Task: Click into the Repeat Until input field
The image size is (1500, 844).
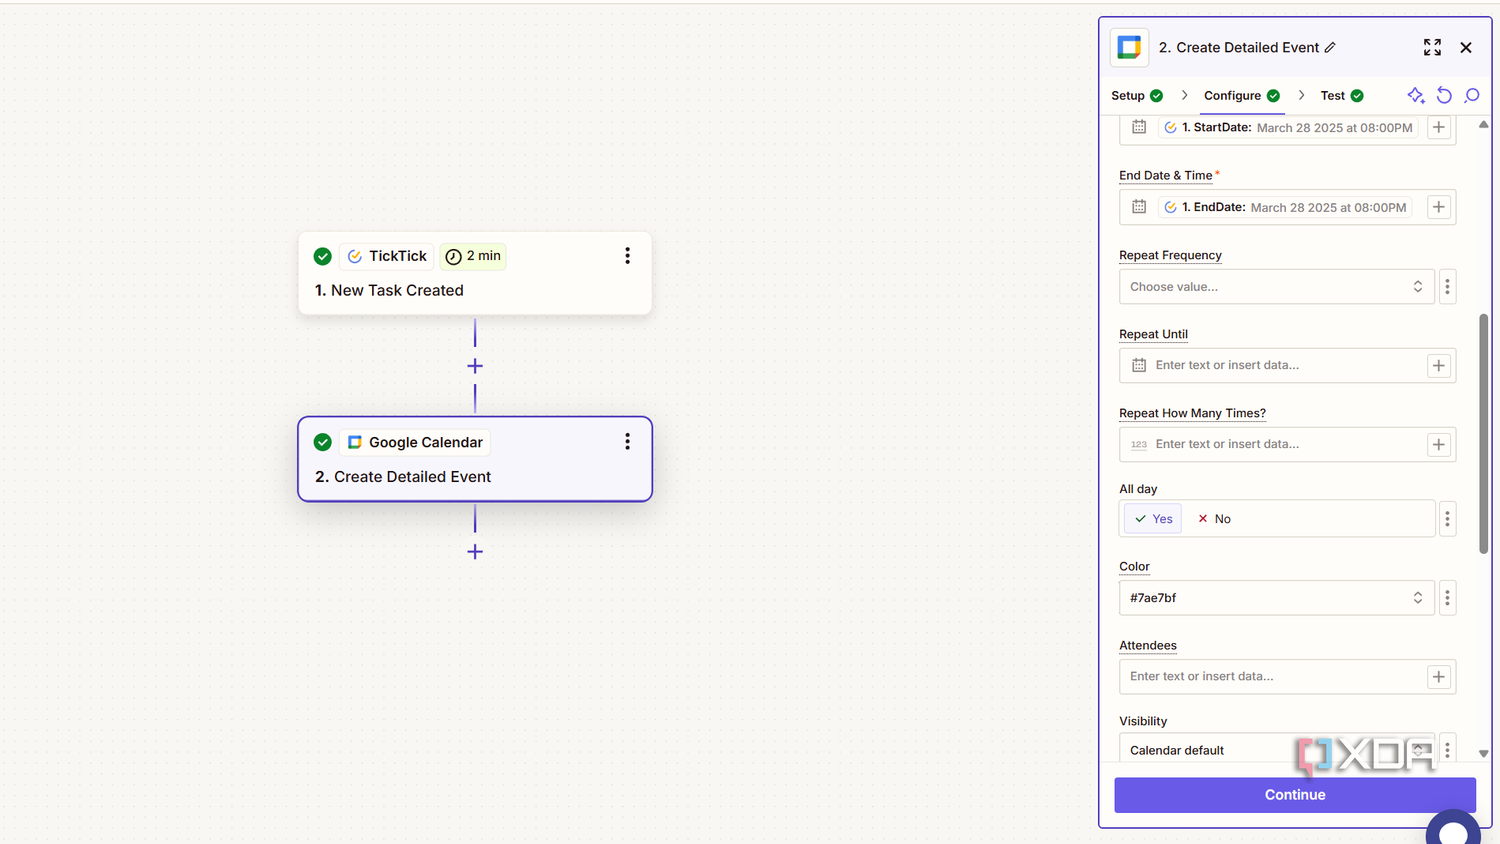Action: click(1288, 365)
